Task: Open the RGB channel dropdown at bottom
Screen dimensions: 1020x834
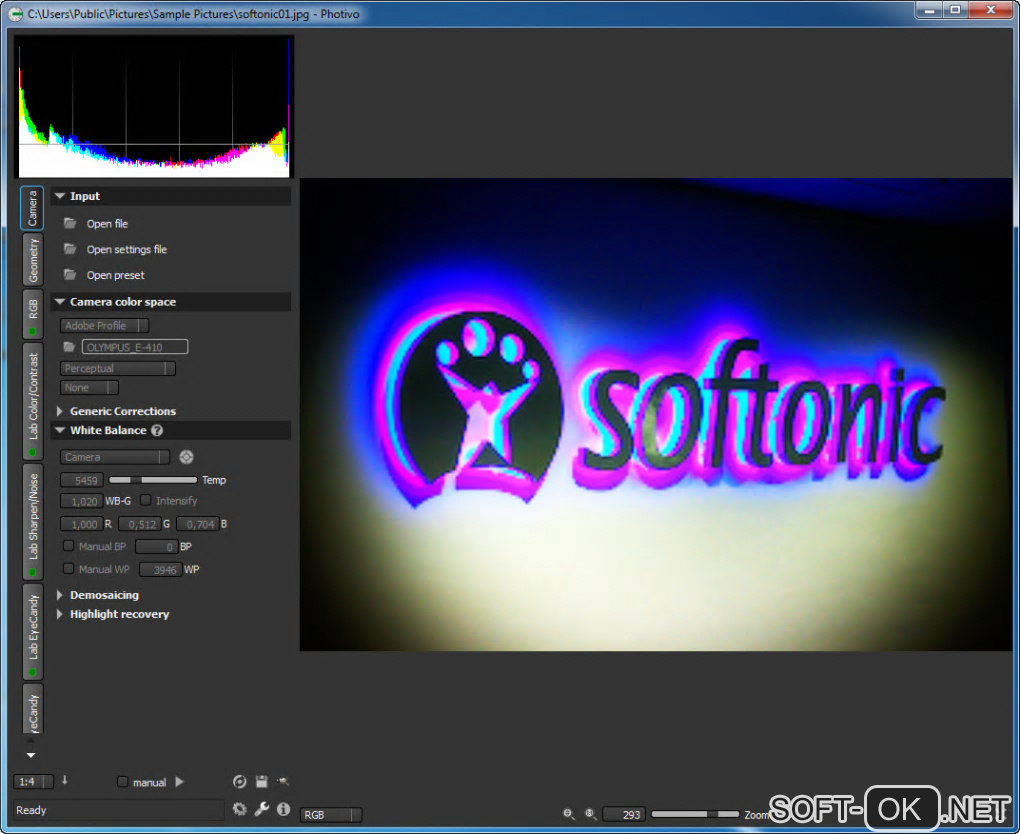Action: tap(330, 814)
